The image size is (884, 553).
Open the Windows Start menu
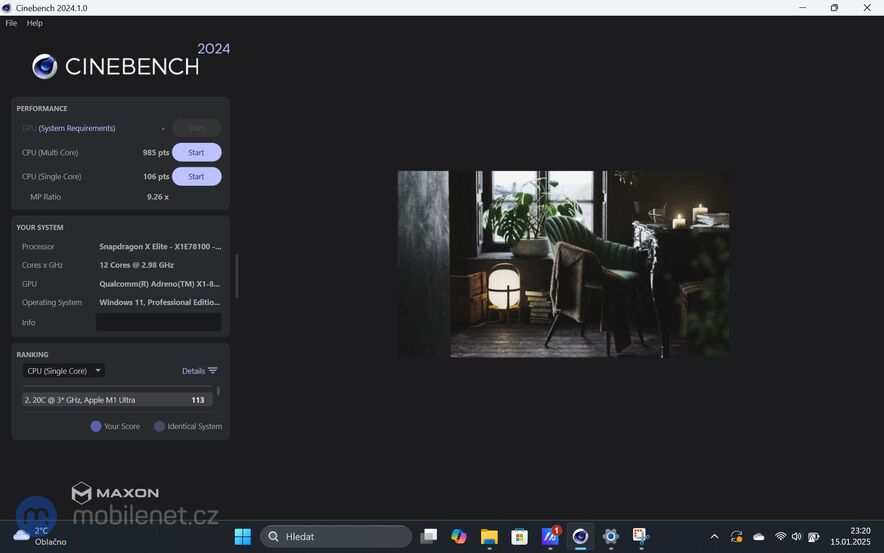243,537
